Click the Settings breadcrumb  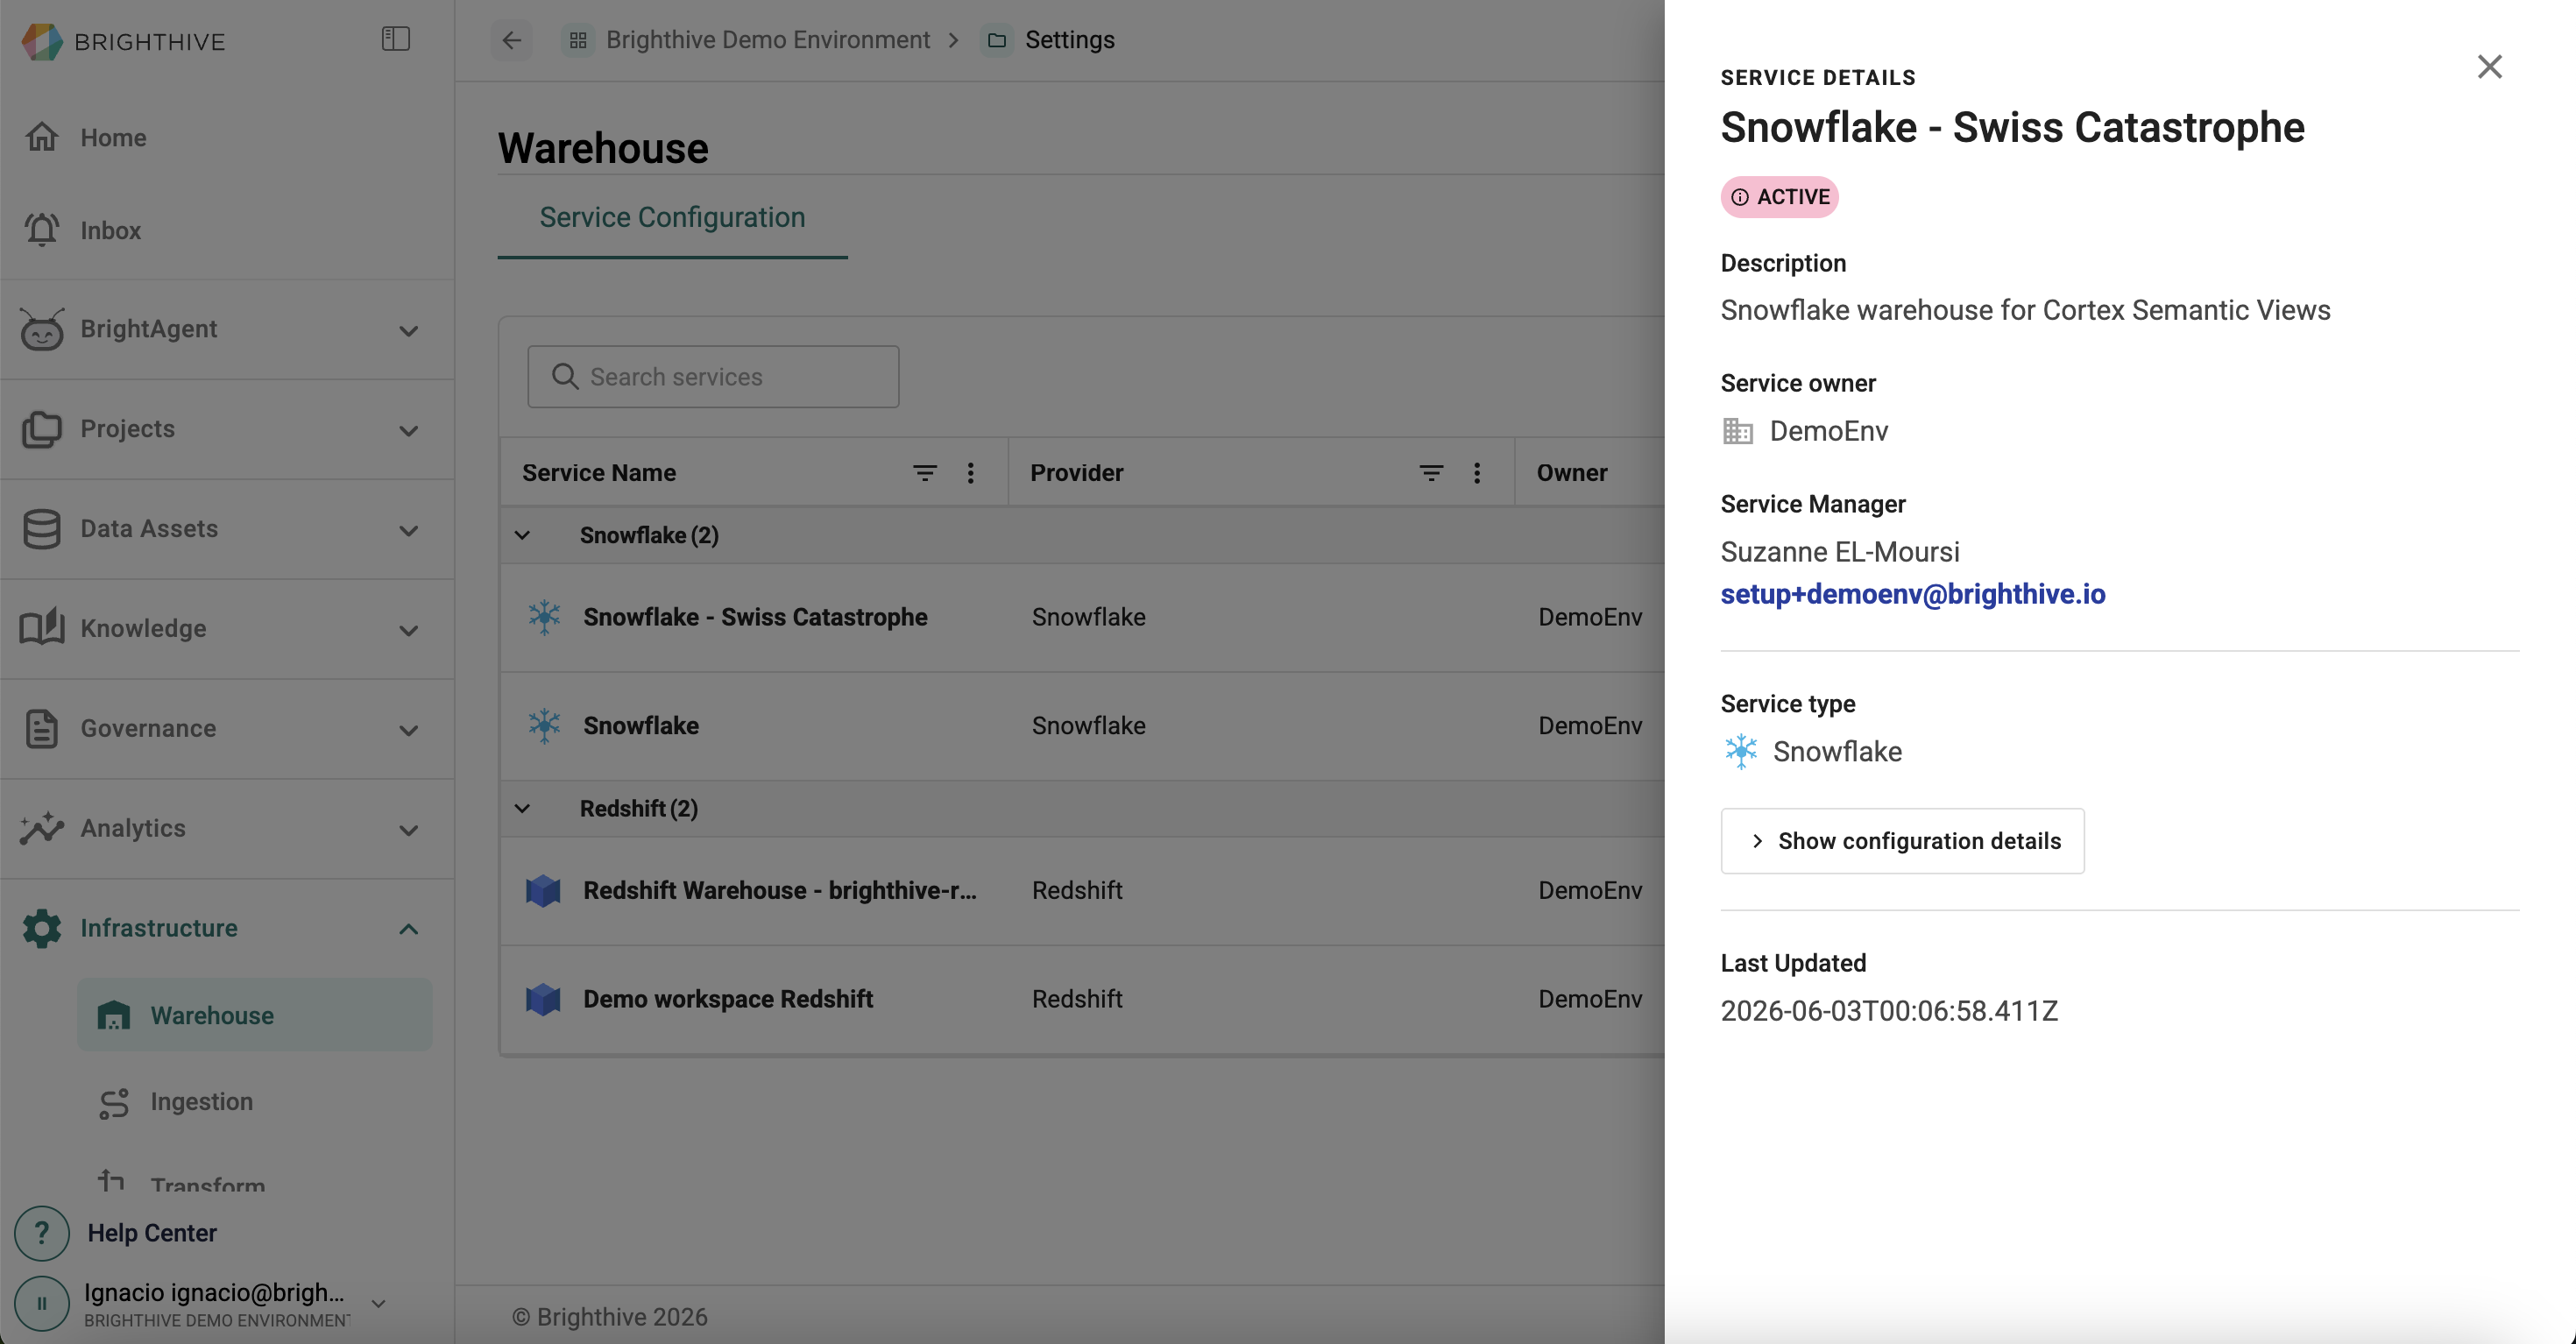[1070, 40]
